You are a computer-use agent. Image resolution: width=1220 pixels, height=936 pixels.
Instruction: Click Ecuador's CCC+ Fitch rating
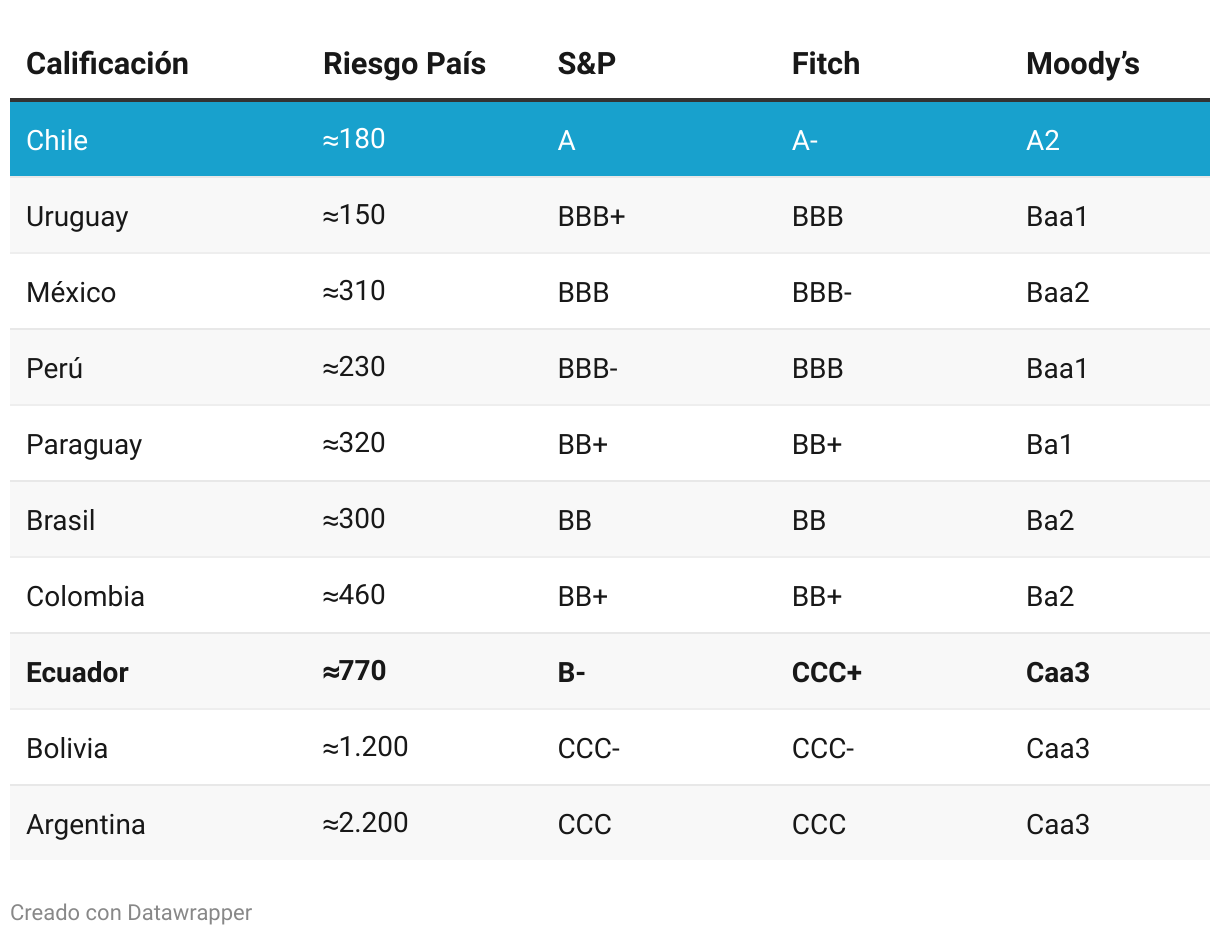(x=826, y=672)
